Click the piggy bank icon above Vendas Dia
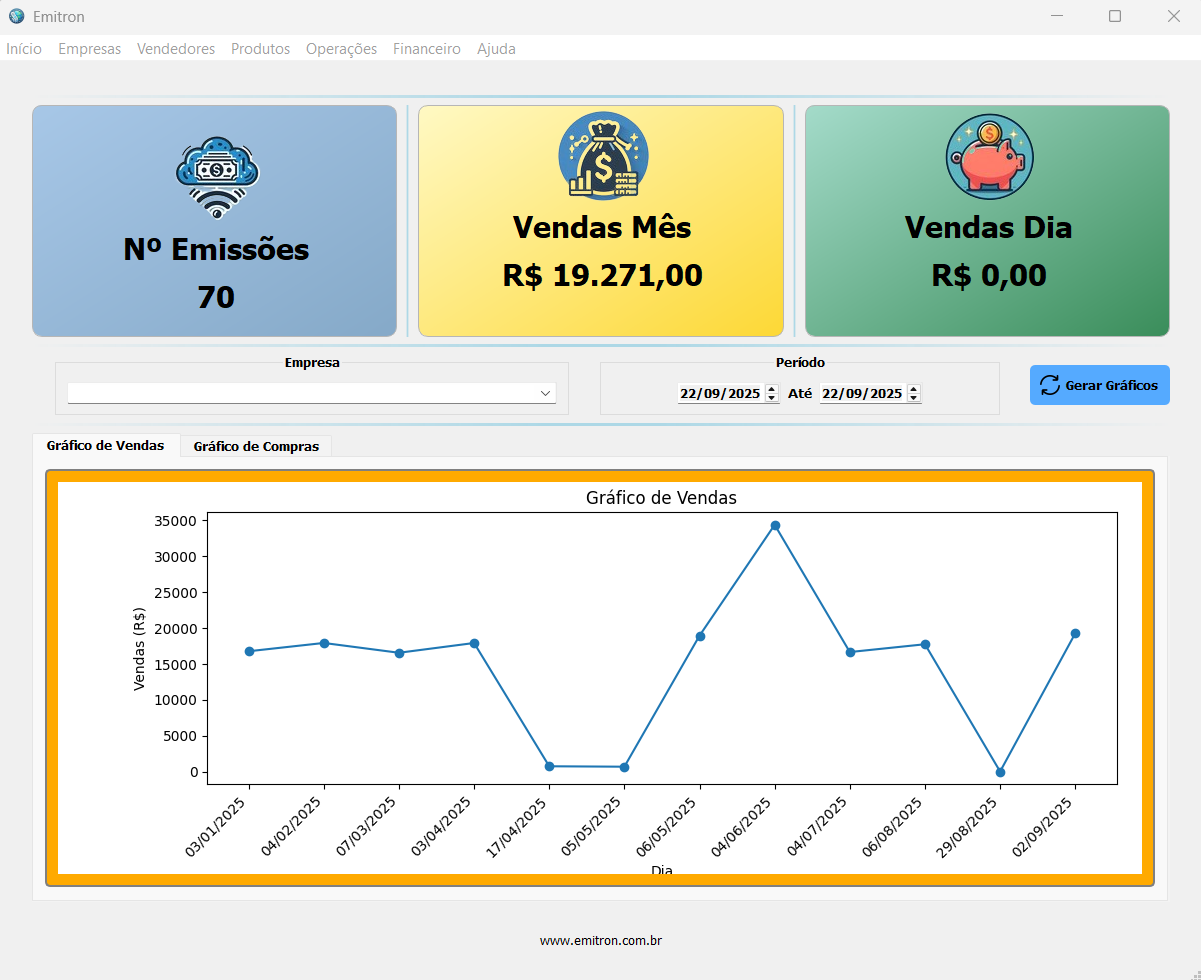 pyautogui.click(x=988, y=156)
